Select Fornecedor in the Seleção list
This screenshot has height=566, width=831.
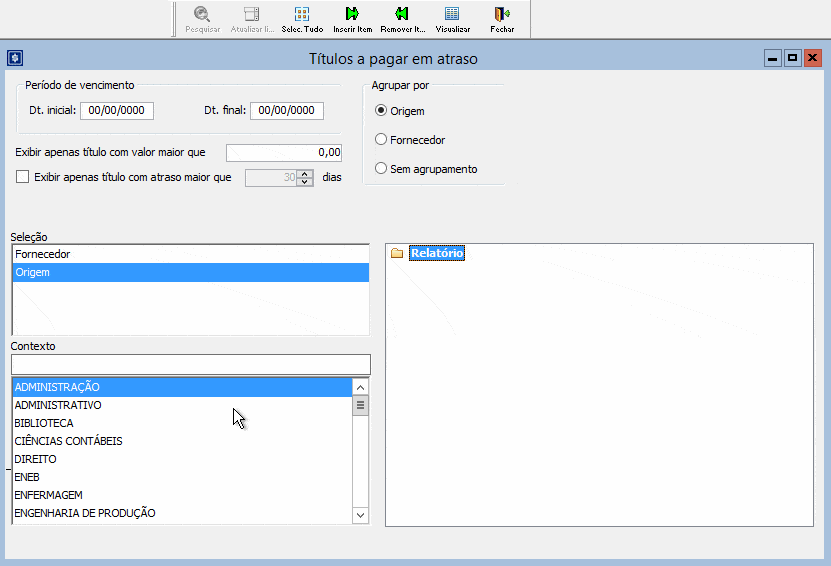[x=43, y=255]
